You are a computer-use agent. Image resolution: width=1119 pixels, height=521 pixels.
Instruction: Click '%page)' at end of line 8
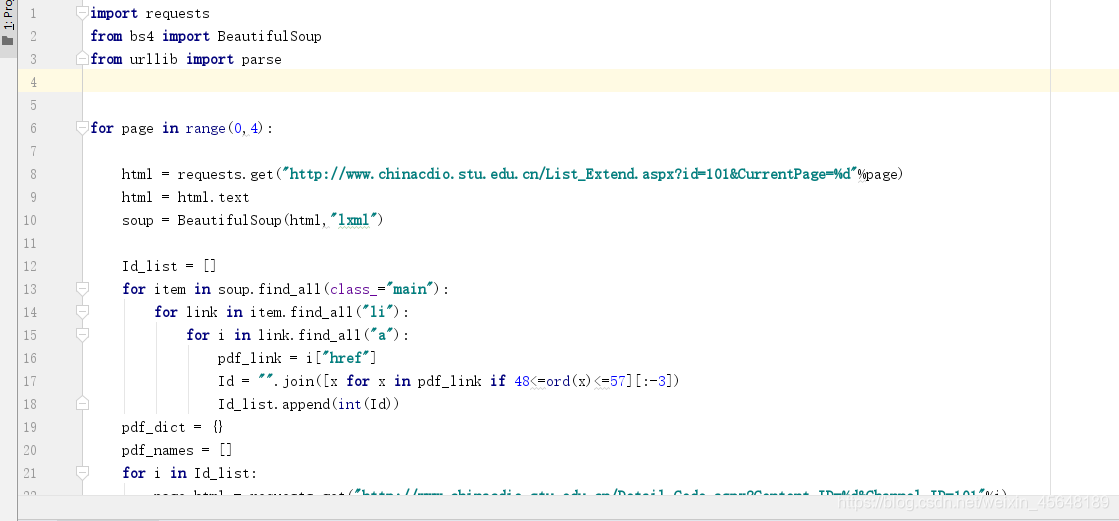(881, 174)
